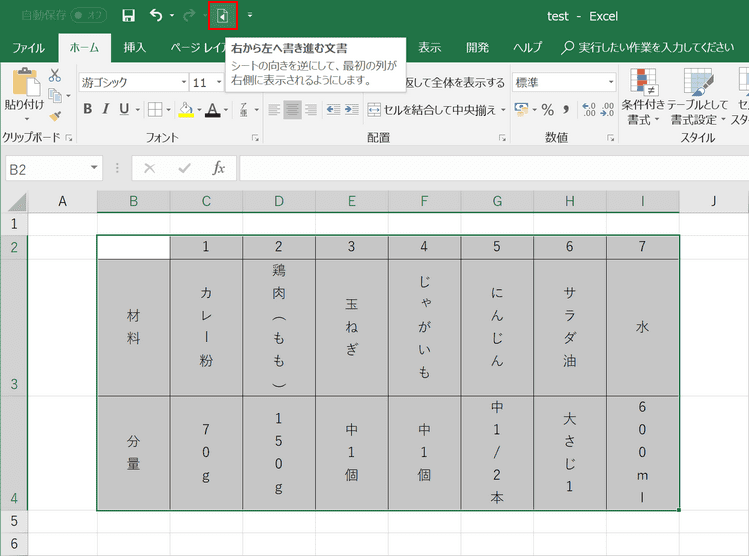Toggle Underline formatting
Viewport: 749px width, 556px height.
[124, 109]
